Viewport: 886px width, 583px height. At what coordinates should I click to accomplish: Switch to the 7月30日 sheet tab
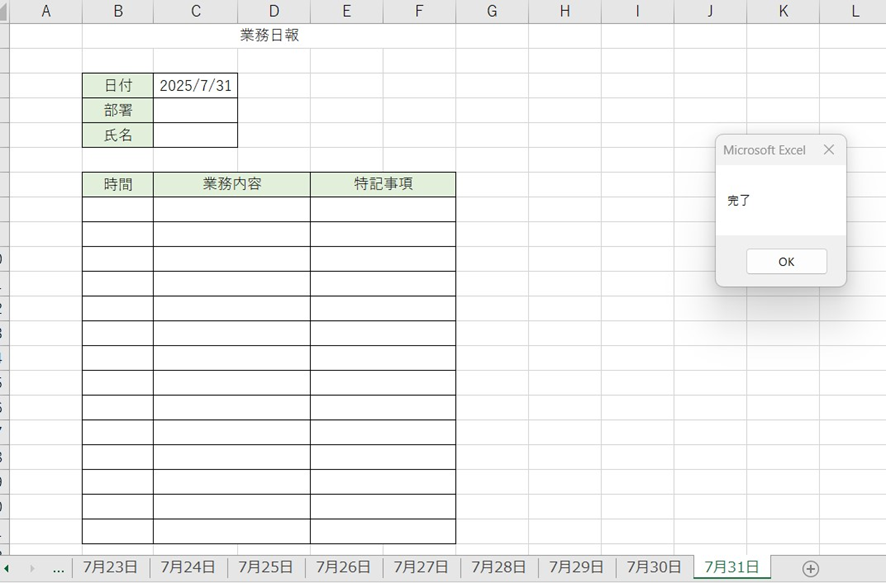(x=654, y=567)
